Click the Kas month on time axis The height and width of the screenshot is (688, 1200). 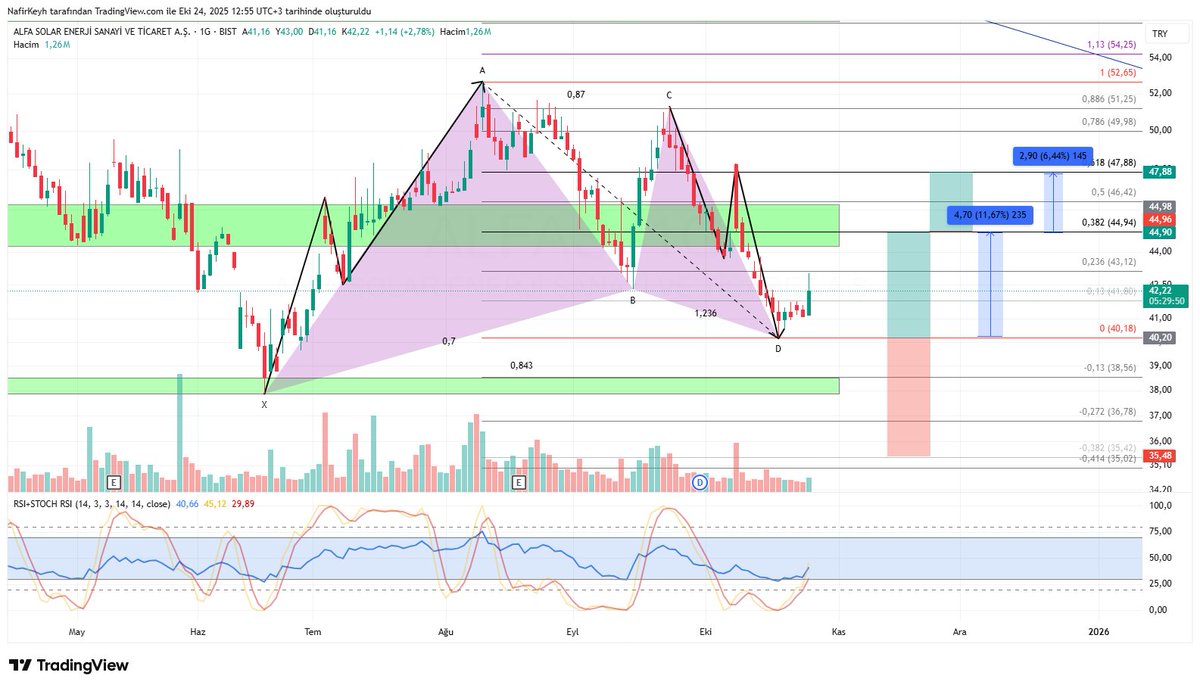tap(839, 632)
